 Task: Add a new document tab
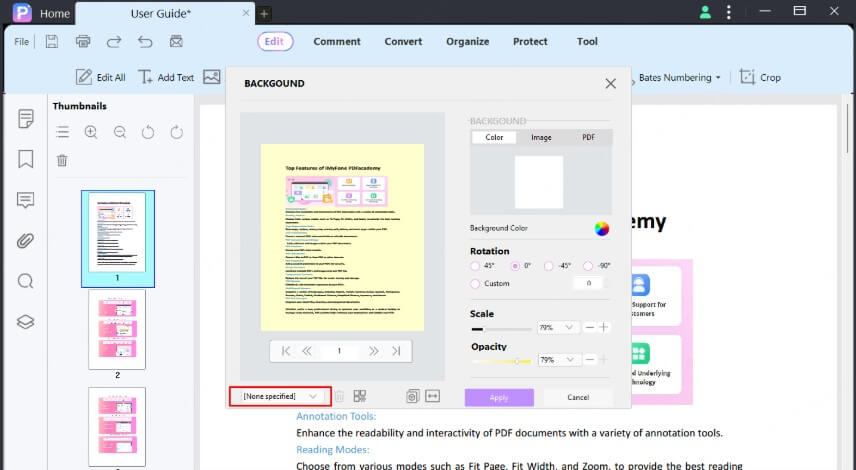click(x=264, y=14)
